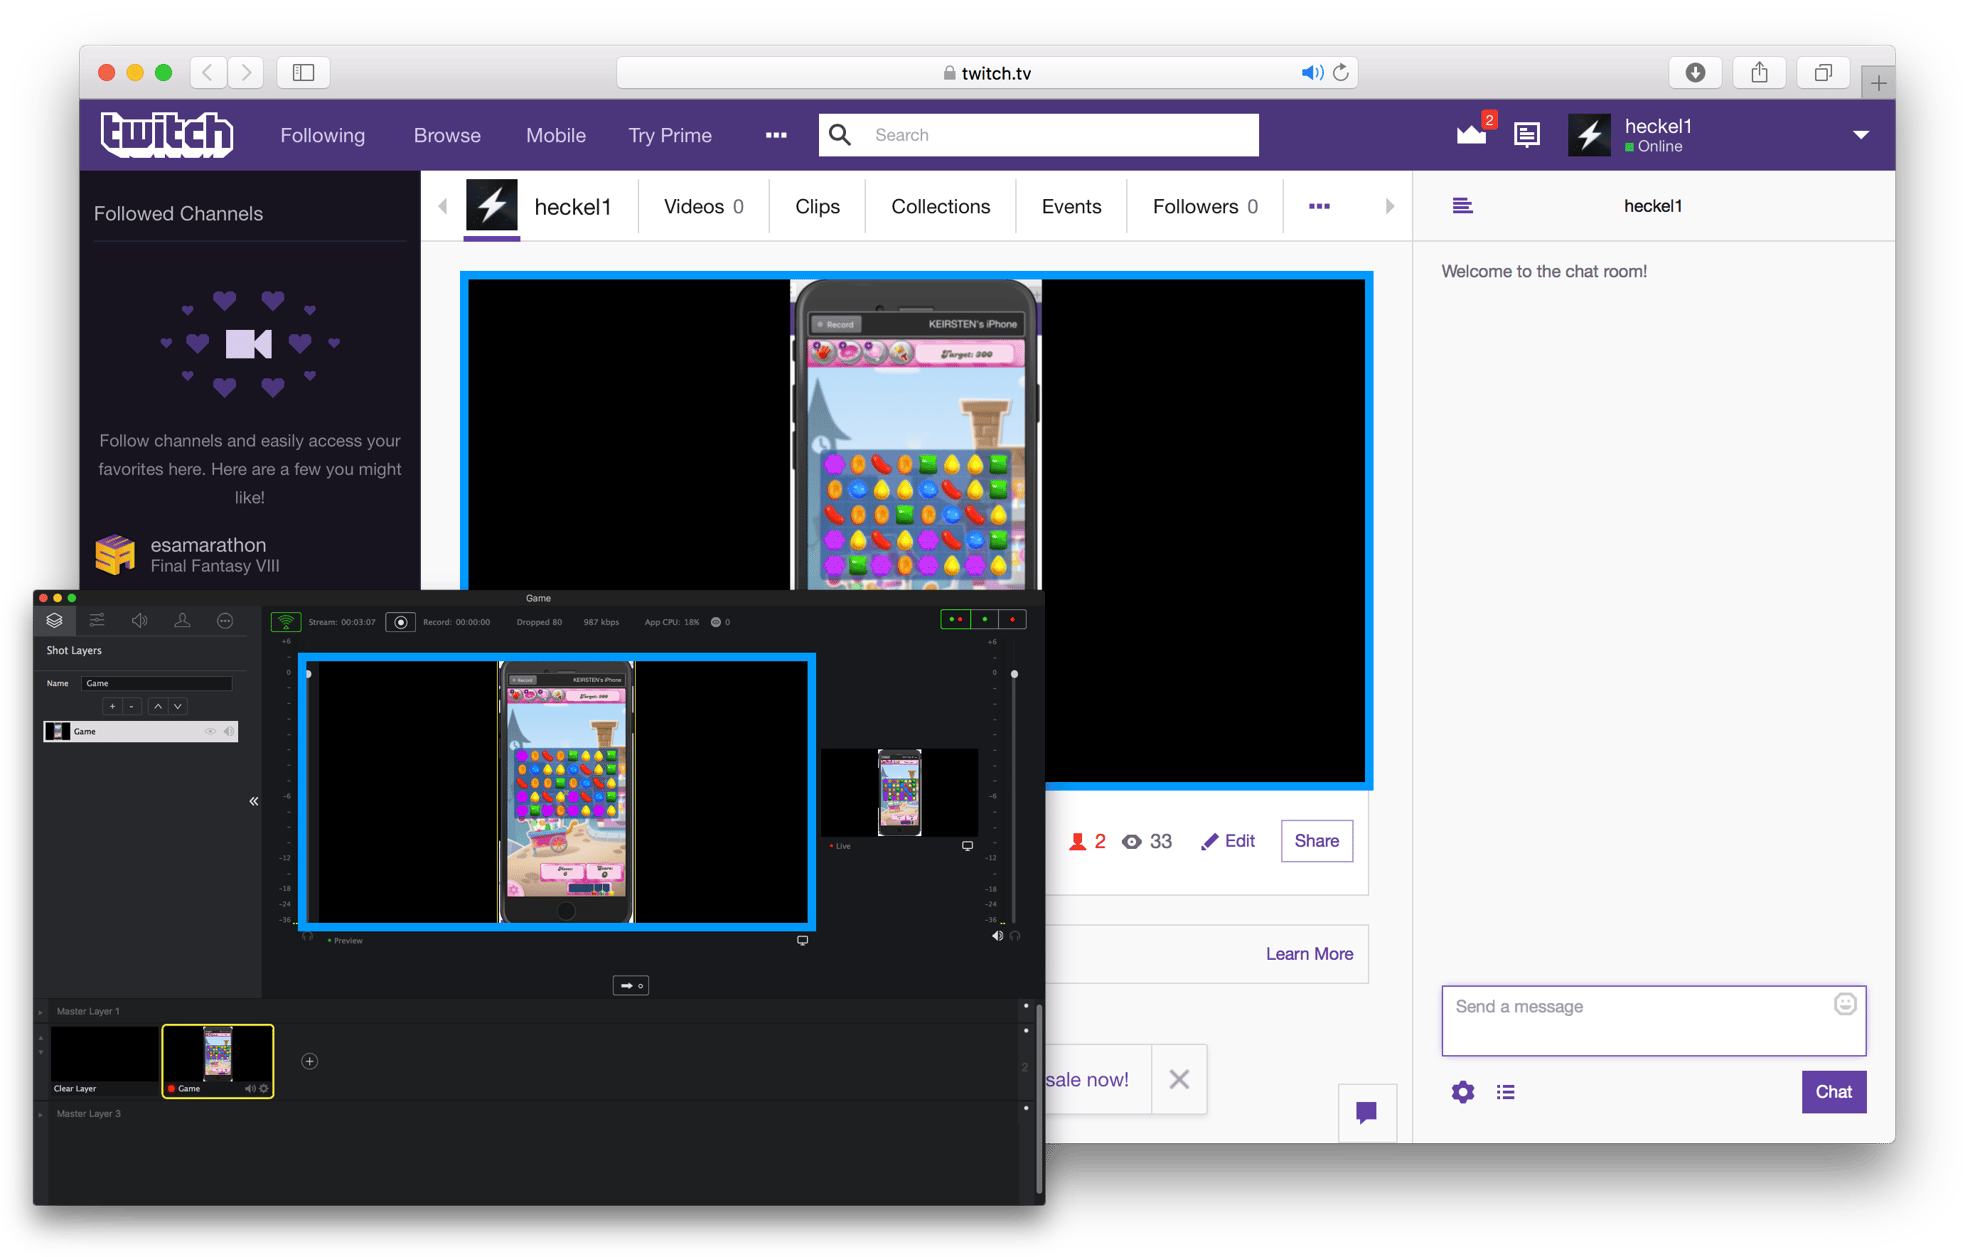Select the Game shot thumbnail in Master Layer 1
The height and width of the screenshot is (1257, 1975).
pos(217,1060)
